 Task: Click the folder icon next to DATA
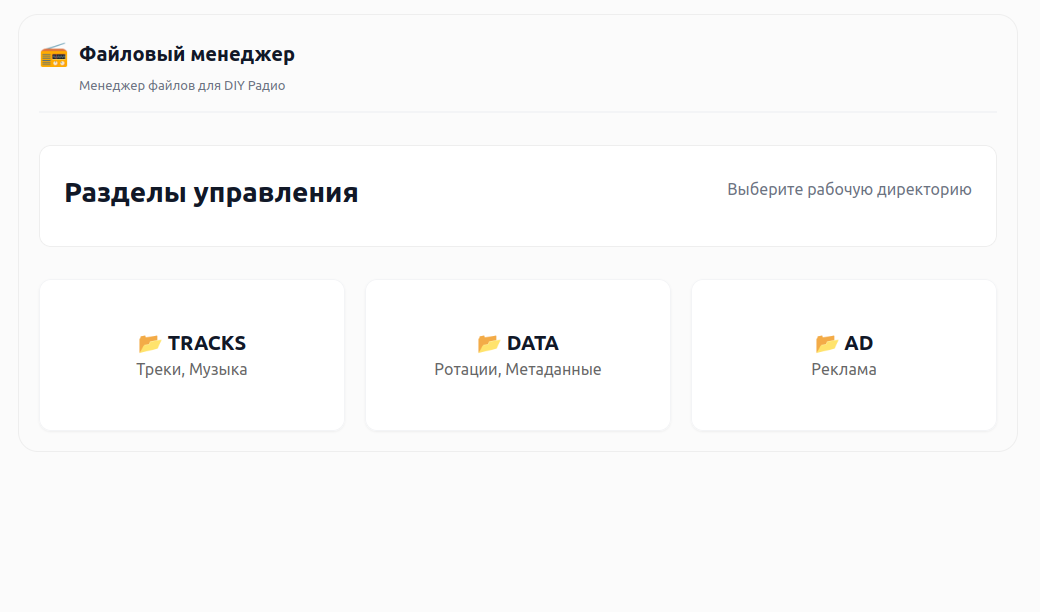(489, 343)
